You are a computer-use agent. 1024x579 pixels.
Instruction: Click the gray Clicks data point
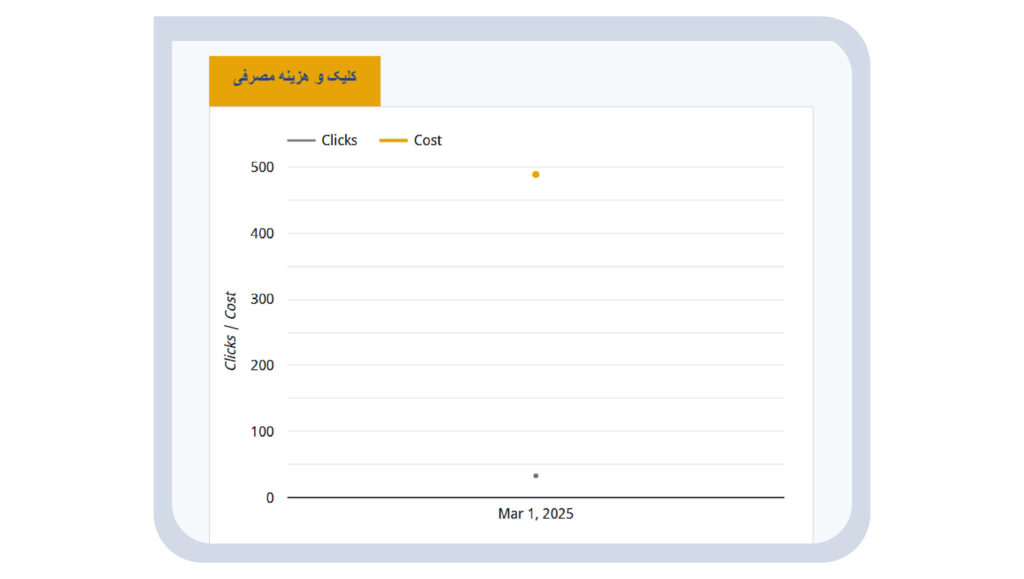536,476
